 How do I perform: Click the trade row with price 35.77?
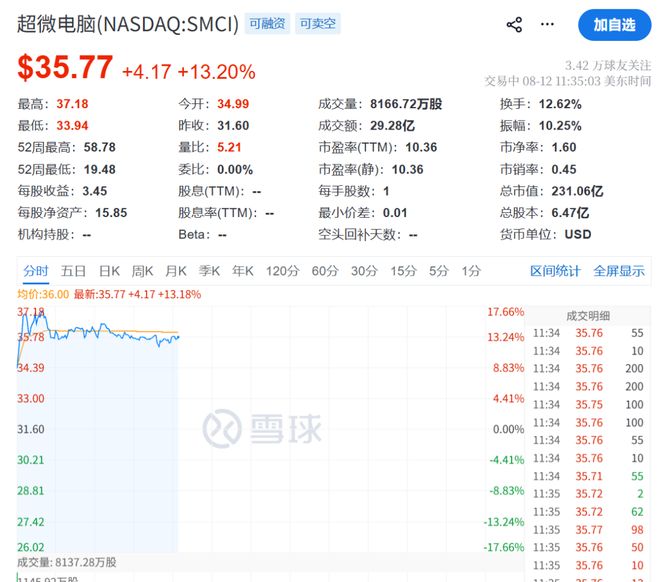click(x=588, y=530)
